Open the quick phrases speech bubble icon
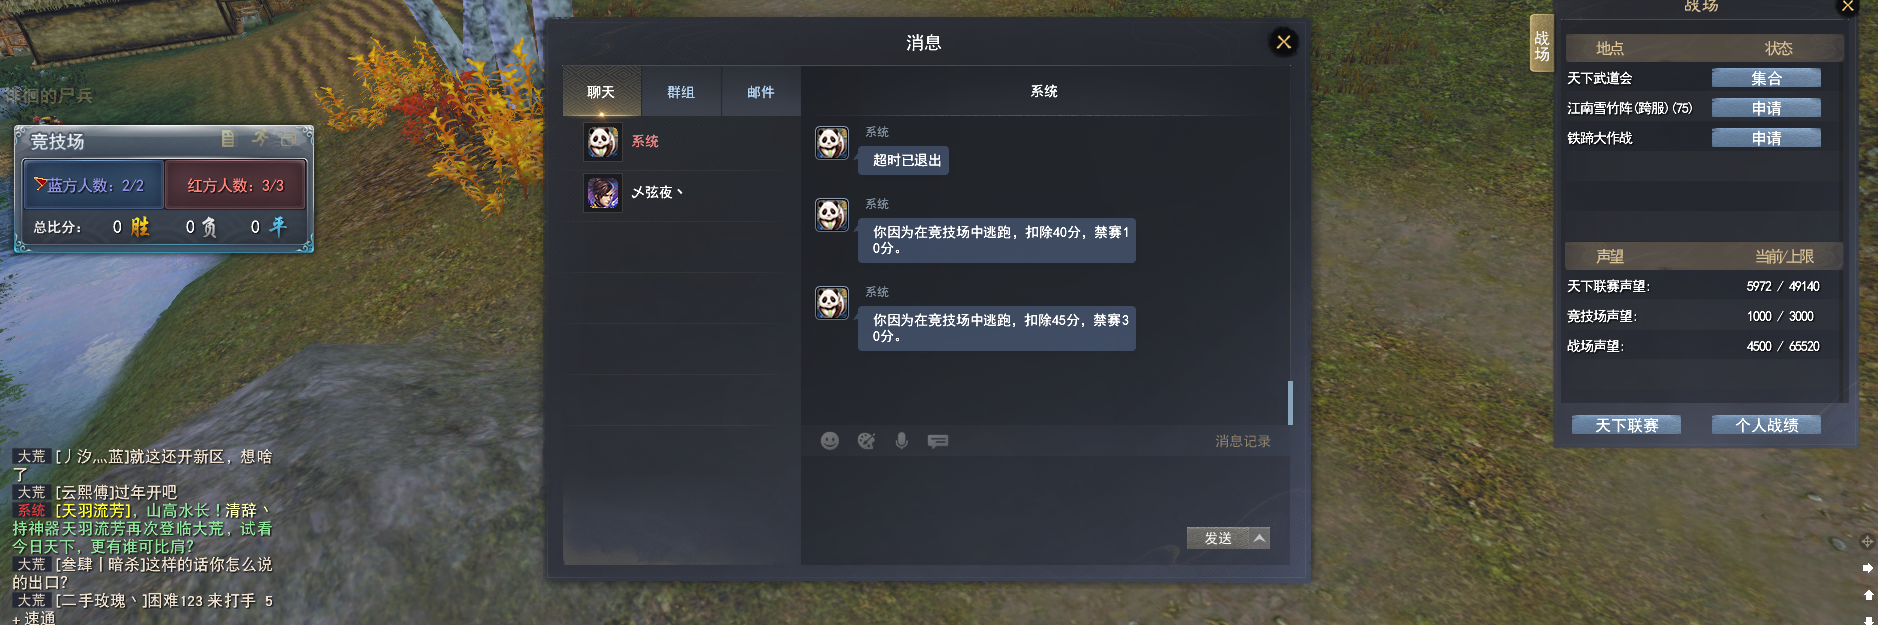This screenshot has width=1878, height=625. tap(938, 441)
